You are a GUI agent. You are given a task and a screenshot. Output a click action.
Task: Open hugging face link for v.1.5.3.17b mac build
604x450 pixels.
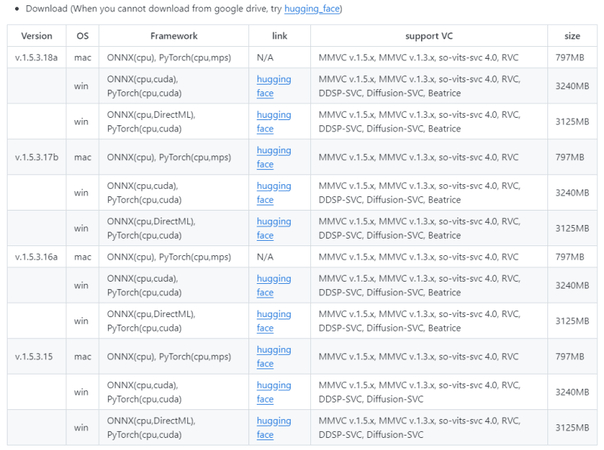tap(273, 157)
